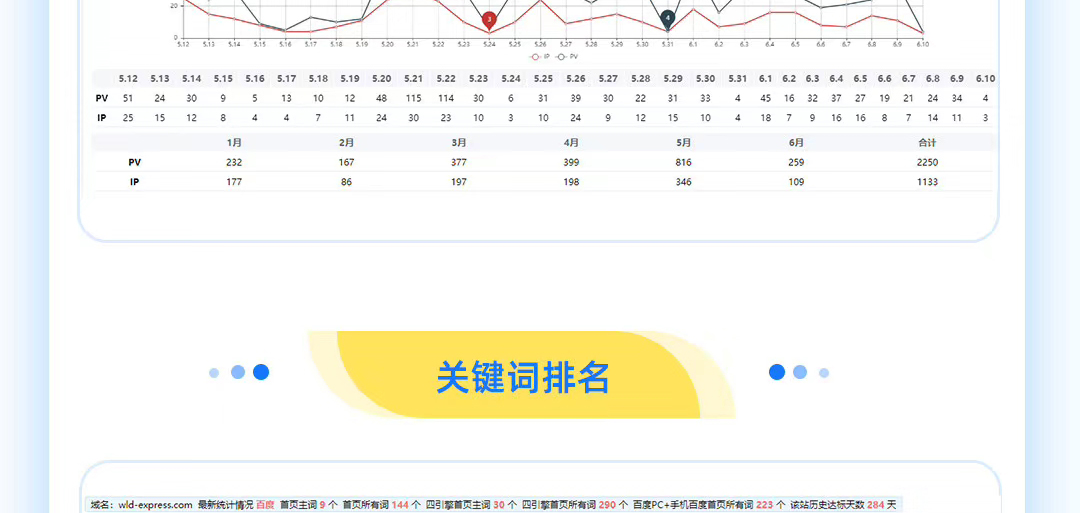This screenshot has height=513, width=1080.
Task: Click the PV value 114 under 5.22
Action: point(446,98)
